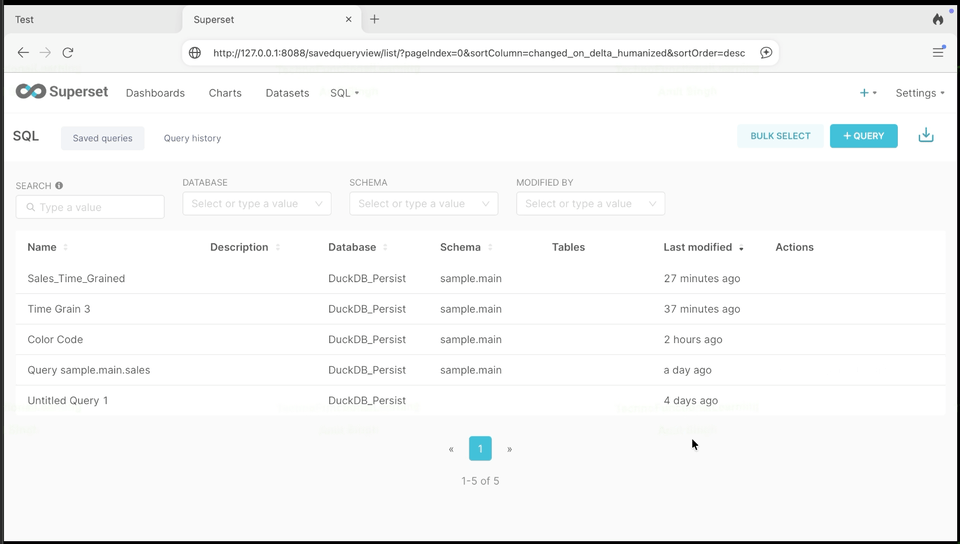The image size is (960, 544).
Task: Focus the Search input field
Action: [x=90, y=207]
